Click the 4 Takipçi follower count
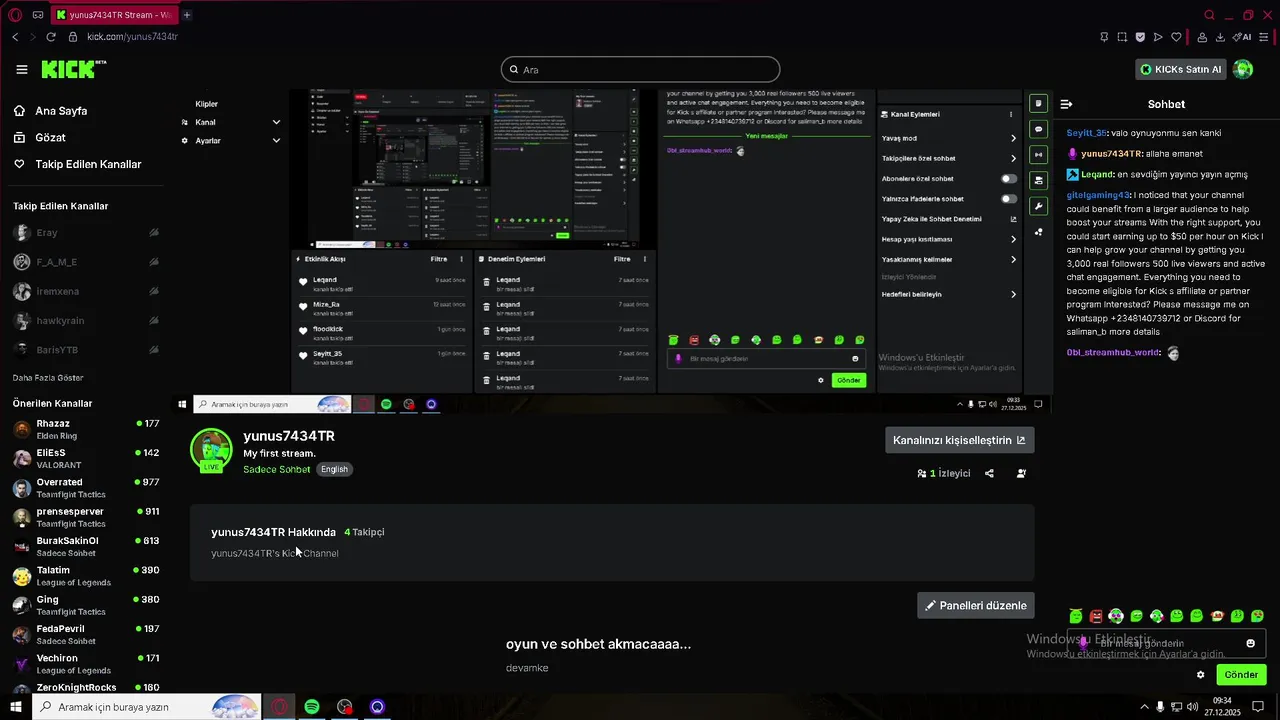Screen dimensions: 1280x720 coord(364,532)
